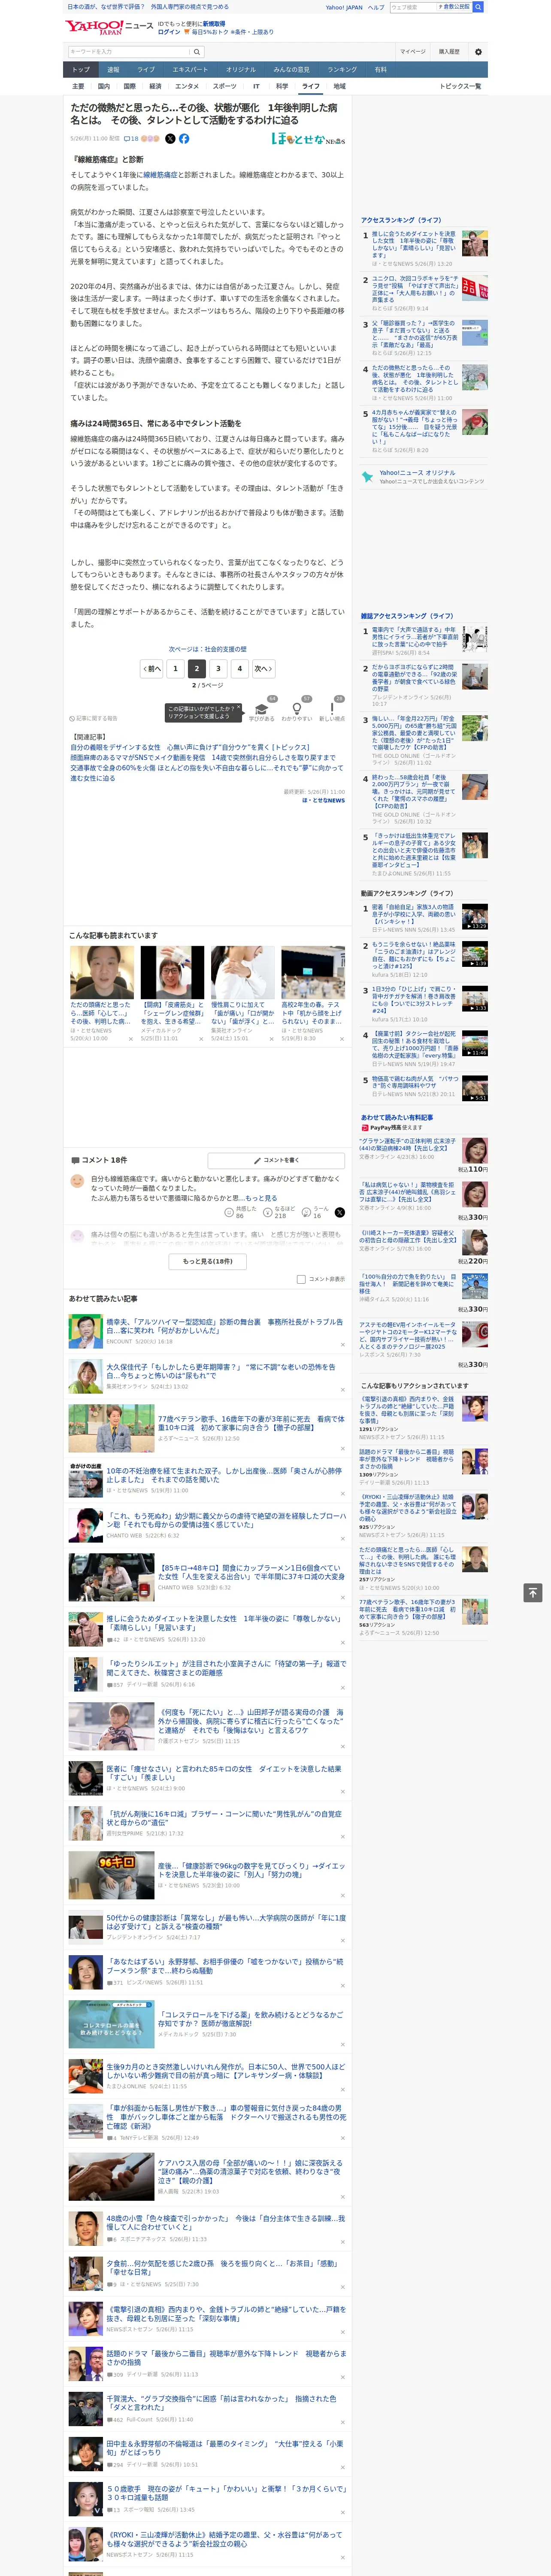The width and height of the screenshot is (551, 2576).
Task: Go to article page 3
Action: click(218, 668)
